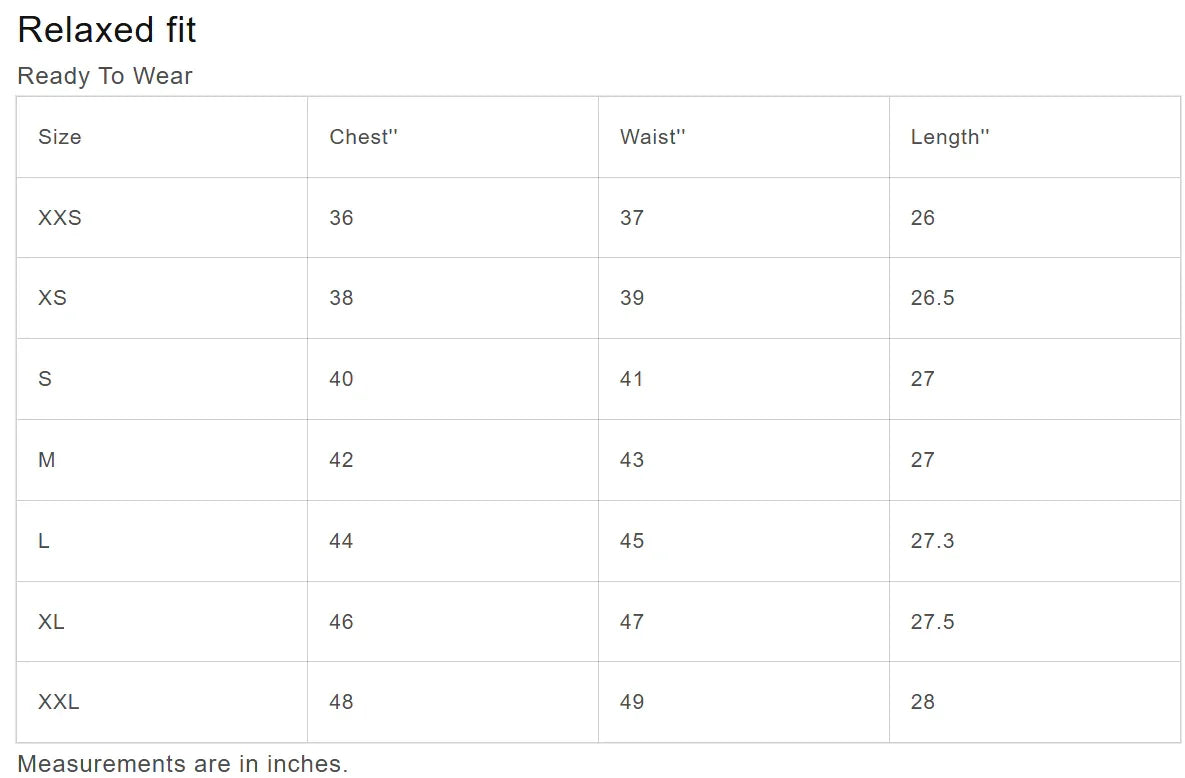Choose the L size row label

[44, 541]
